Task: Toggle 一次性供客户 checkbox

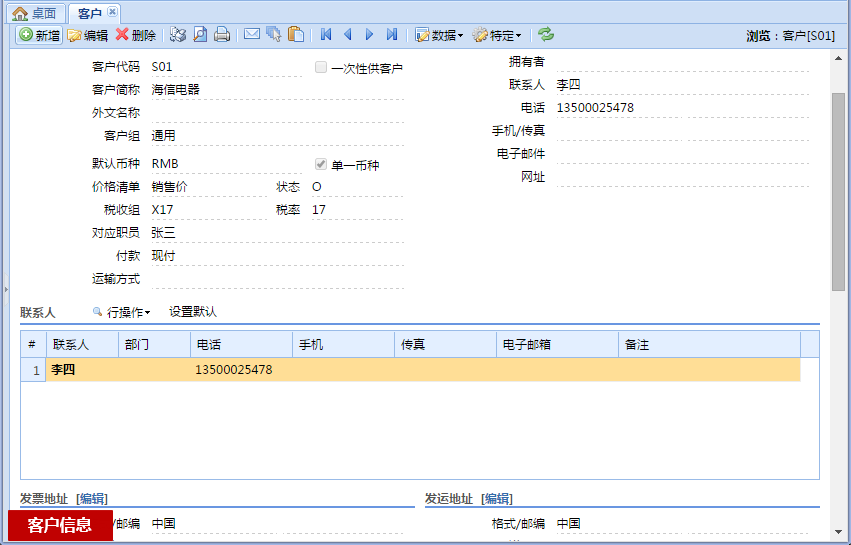Action: pos(321,67)
